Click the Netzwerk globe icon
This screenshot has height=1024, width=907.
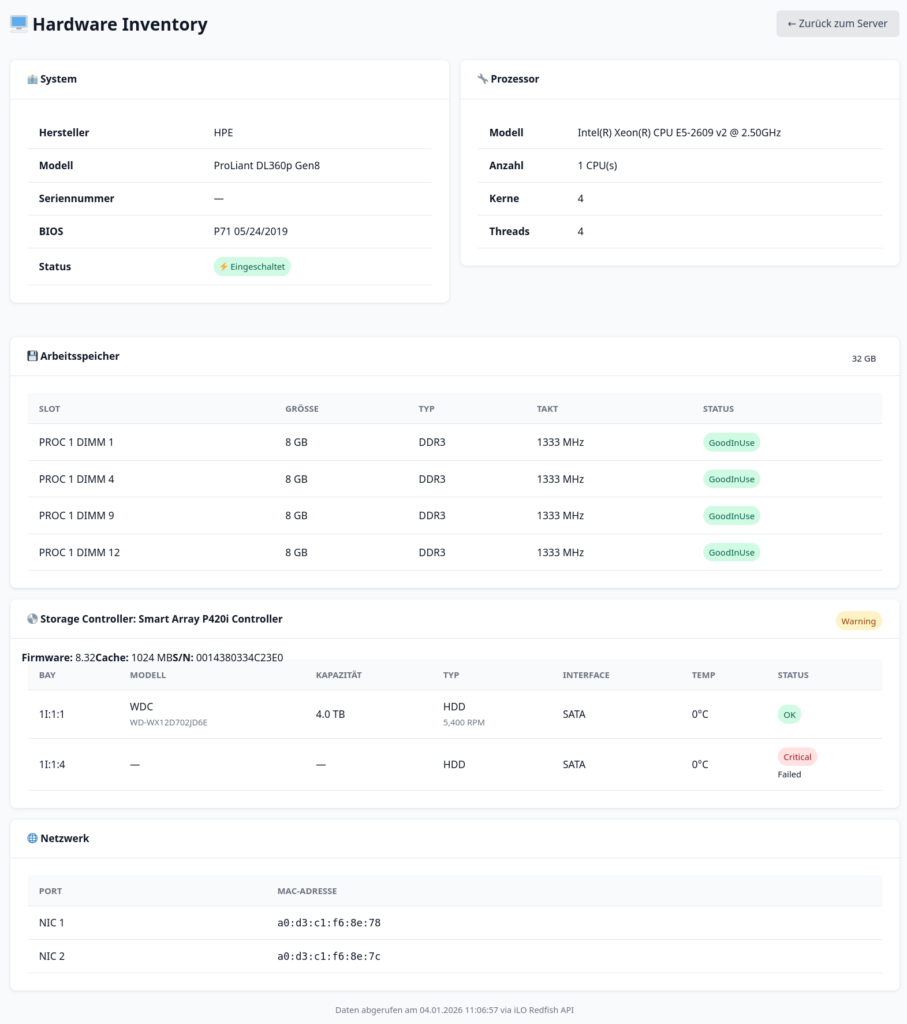click(32, 838)
